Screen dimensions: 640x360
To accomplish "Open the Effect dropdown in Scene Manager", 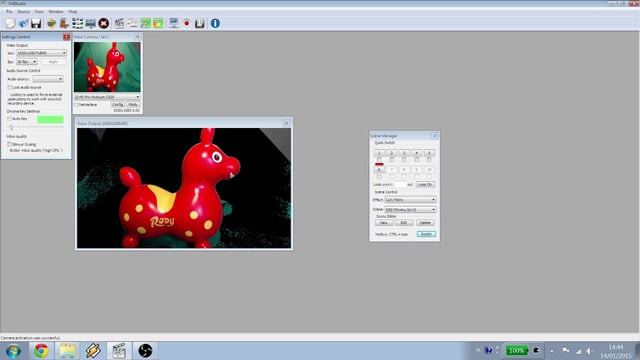I will [x=410, y=200].
